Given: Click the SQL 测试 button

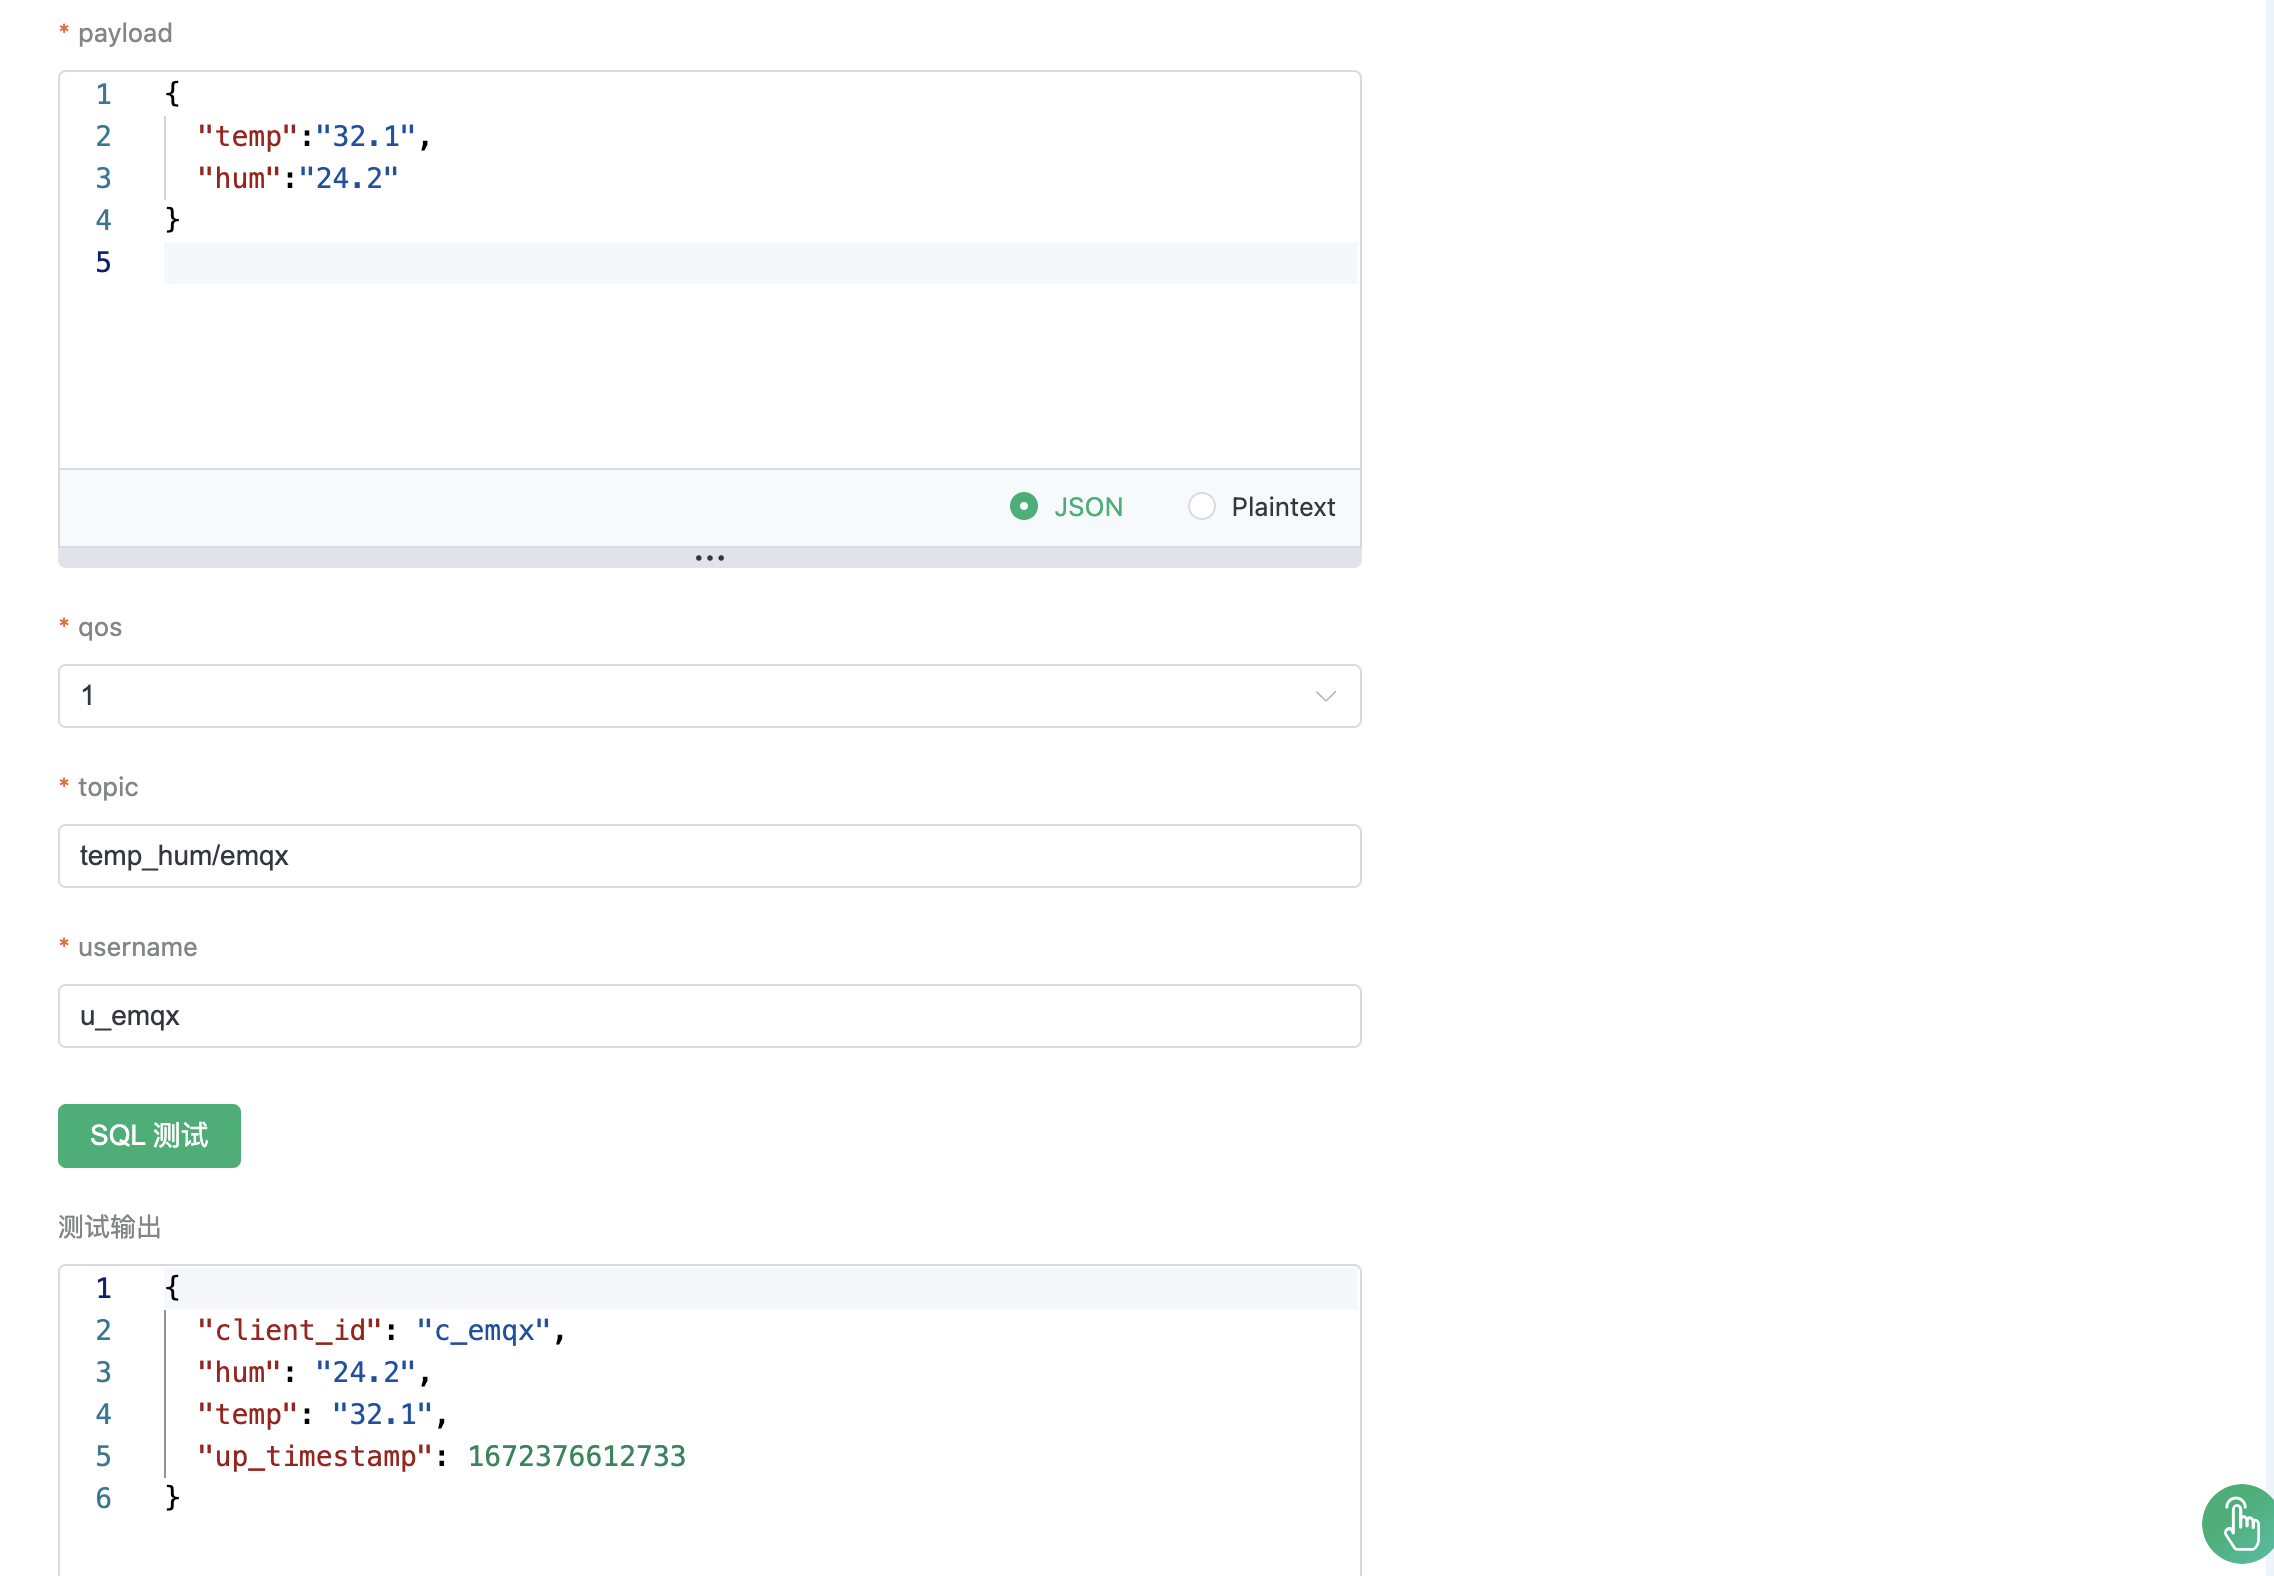Looking at the screenshot, I should tap(149, 1136).
